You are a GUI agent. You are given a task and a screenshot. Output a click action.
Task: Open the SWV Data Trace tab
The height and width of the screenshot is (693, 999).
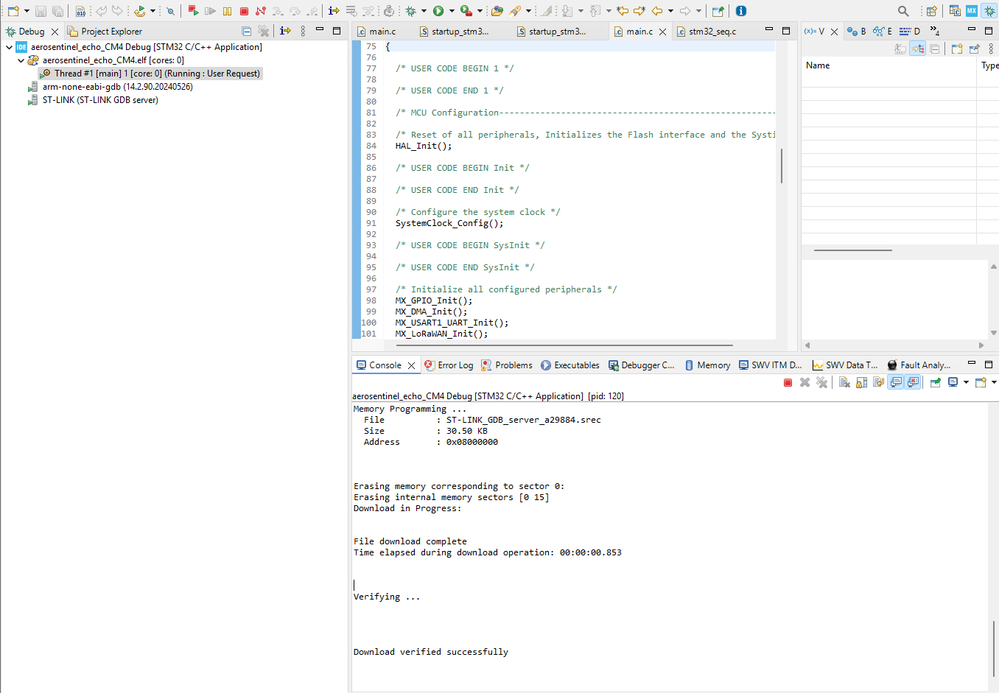click(x=845, y=365)
